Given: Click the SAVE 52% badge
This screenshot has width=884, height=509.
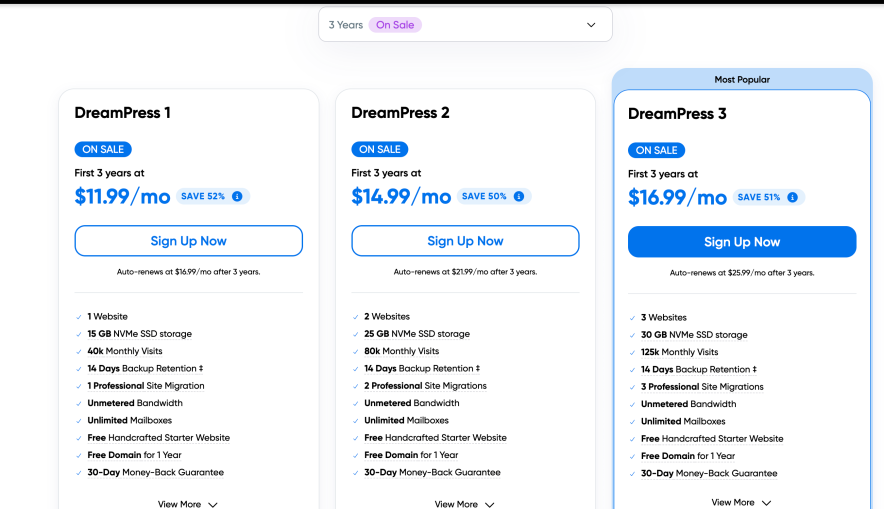Looking at the screenshot, I should click(213, 196).
